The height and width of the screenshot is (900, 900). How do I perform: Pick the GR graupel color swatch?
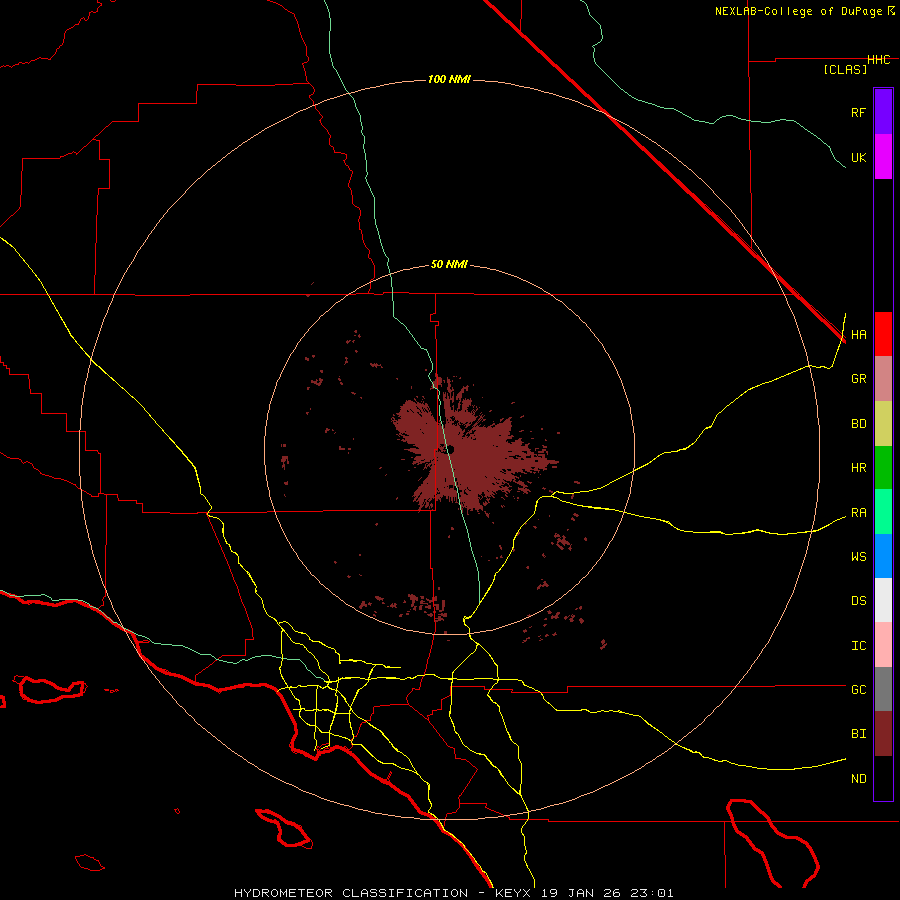tap(883, 378)
